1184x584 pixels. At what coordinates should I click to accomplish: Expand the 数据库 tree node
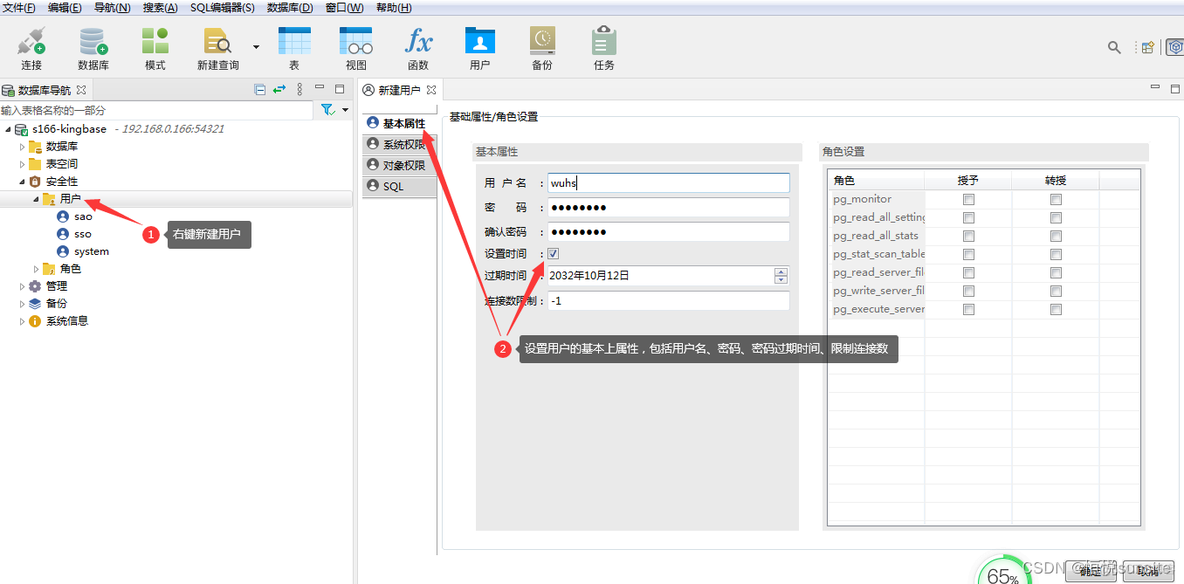[22, 147]
